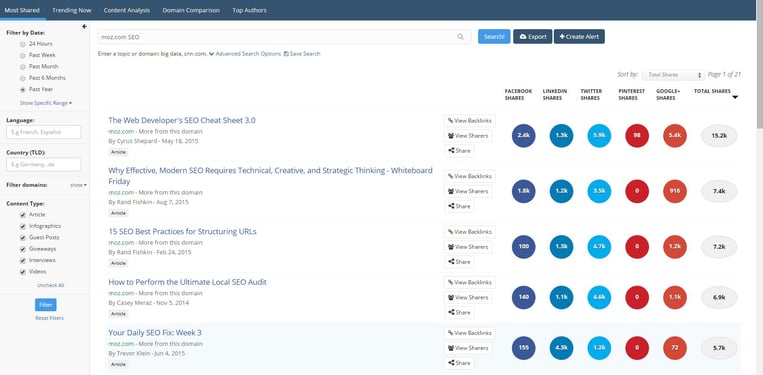The width and height of the screenshot is (763, 375).
Task: Click the Export button
Action: click(532, 36)
